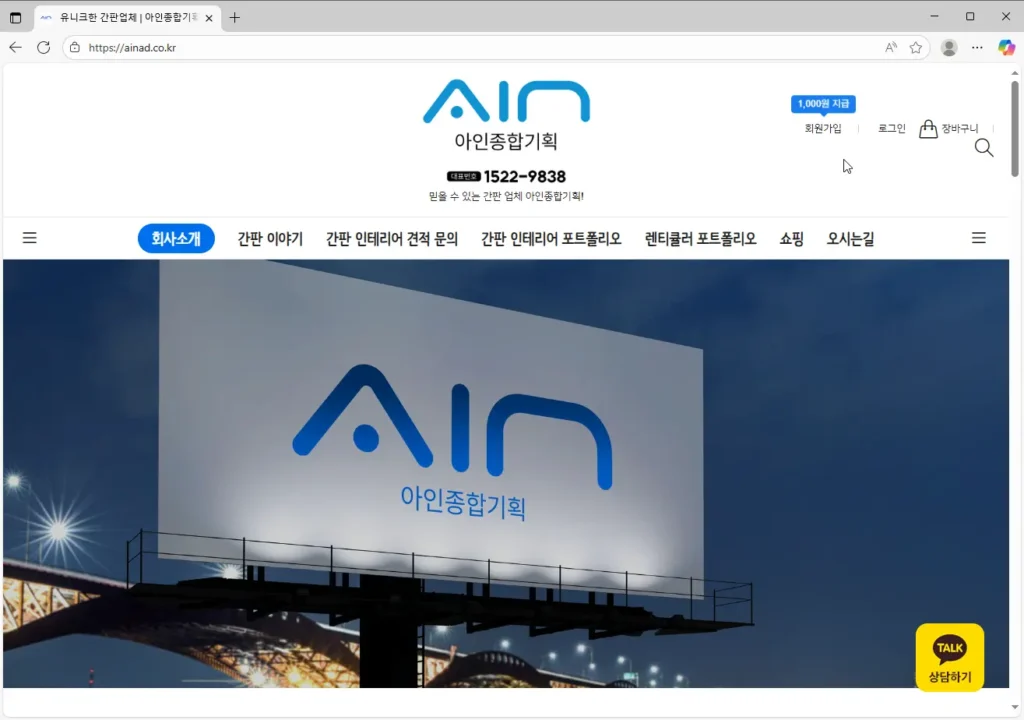Open the shopping cart bag icon
The height and width of the screenshot is (720, 1024).
928,129
